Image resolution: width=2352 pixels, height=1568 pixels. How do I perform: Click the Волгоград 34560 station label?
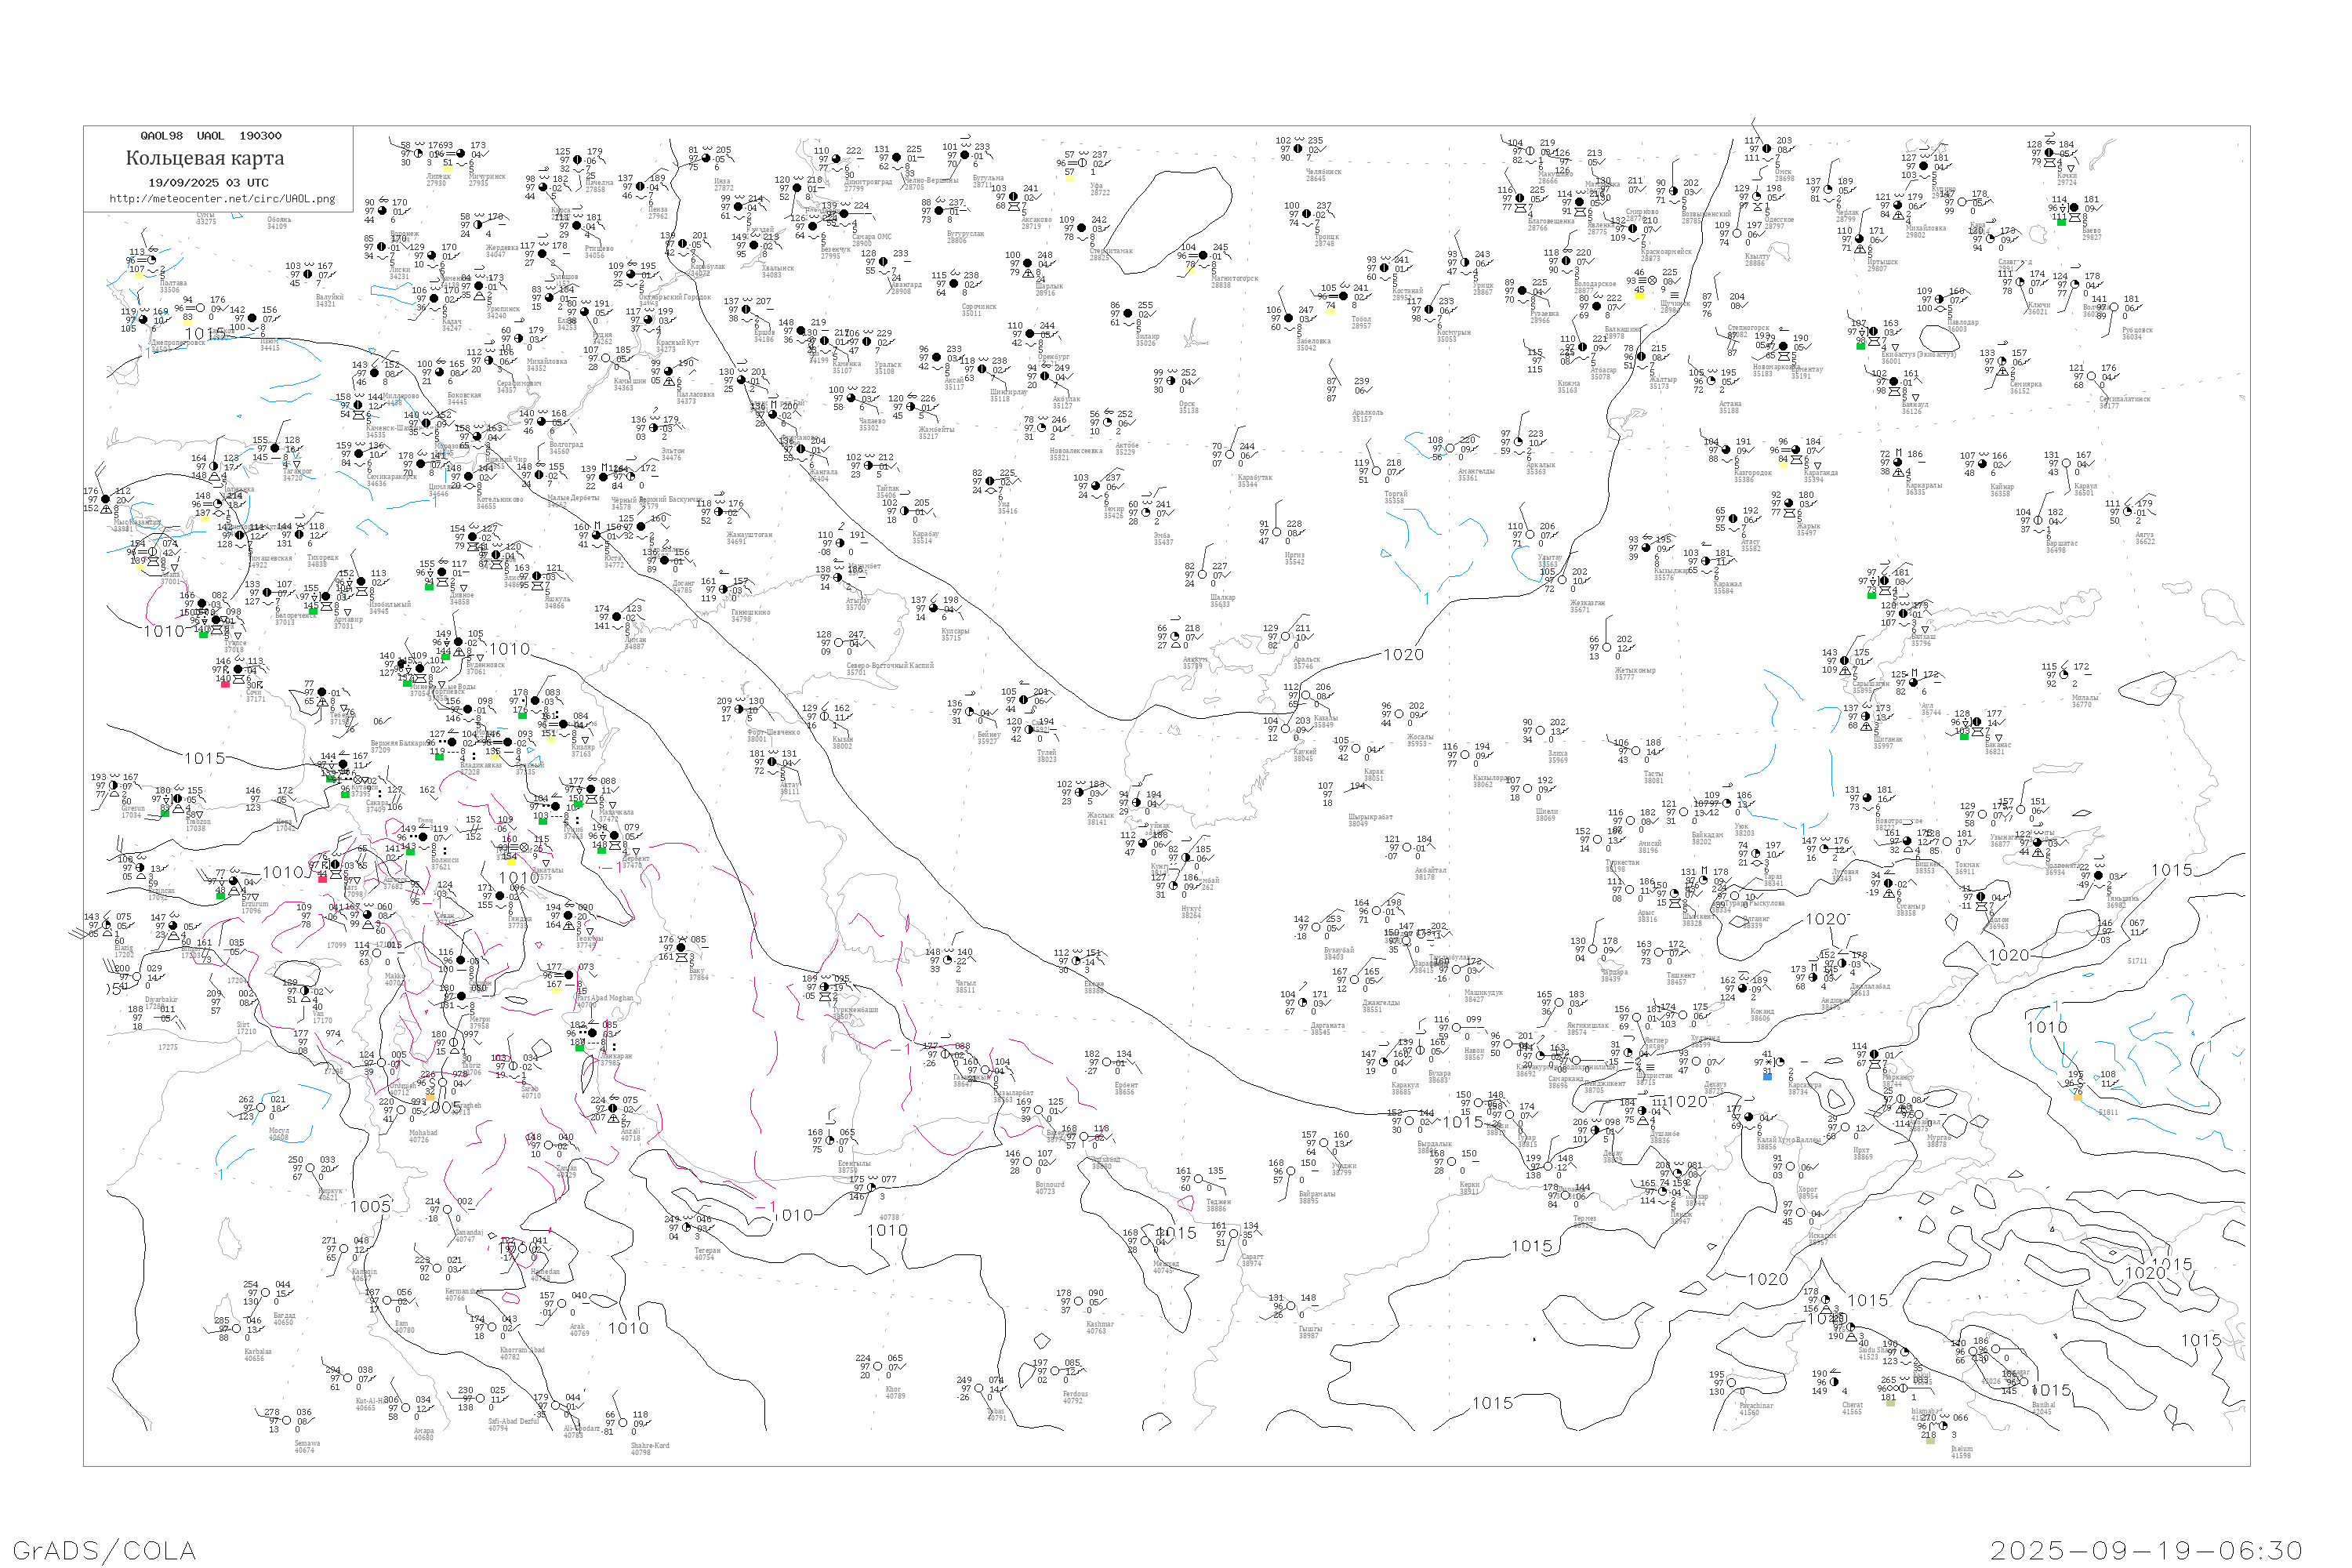(x=566, y=448)
